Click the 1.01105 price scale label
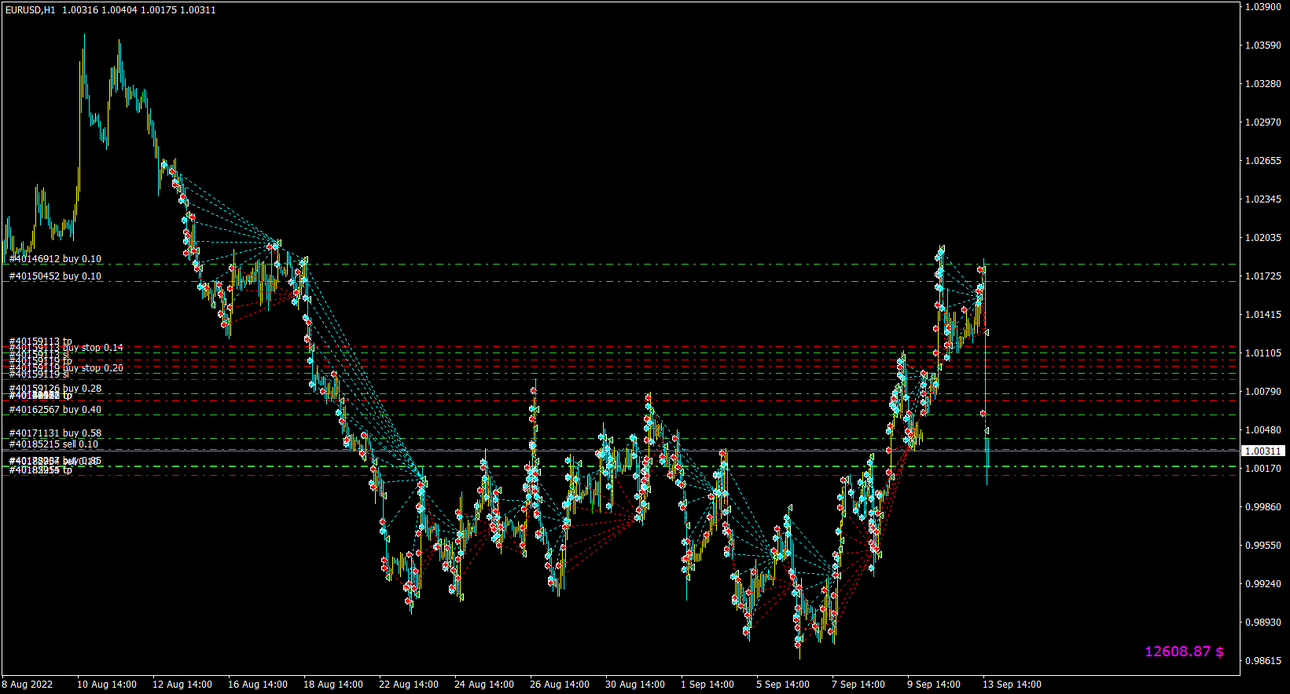The height and width of the screenshot is (694, 1290). 1263,353
